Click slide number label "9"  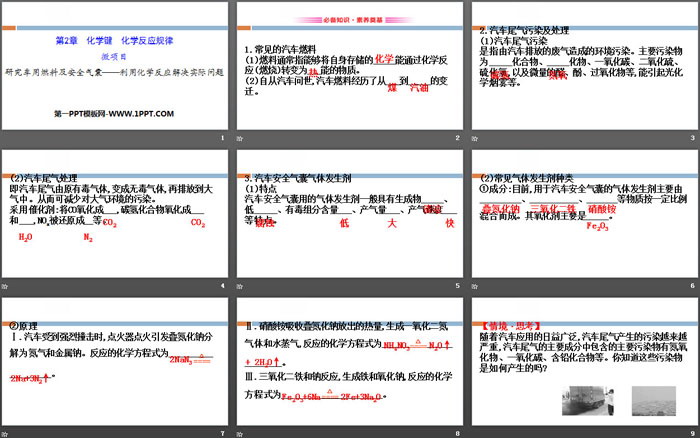[692, 434]
